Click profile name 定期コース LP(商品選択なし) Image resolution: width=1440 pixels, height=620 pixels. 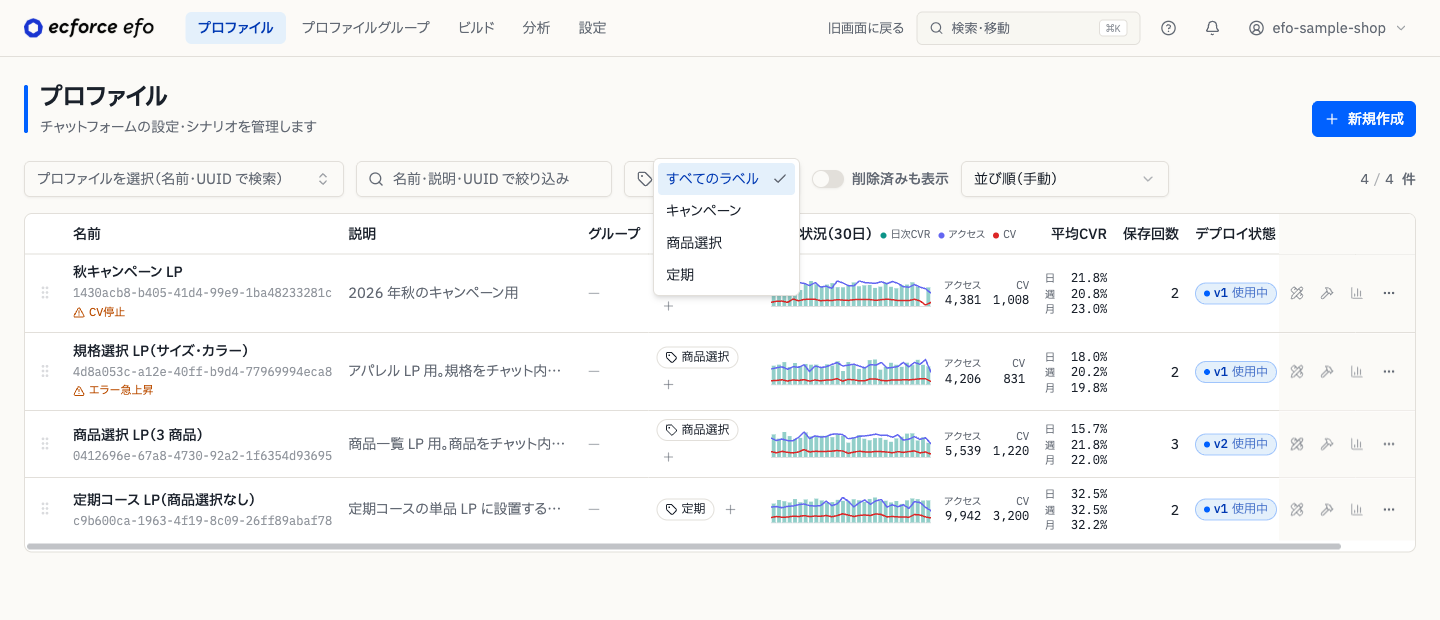(x=164, y=500)
